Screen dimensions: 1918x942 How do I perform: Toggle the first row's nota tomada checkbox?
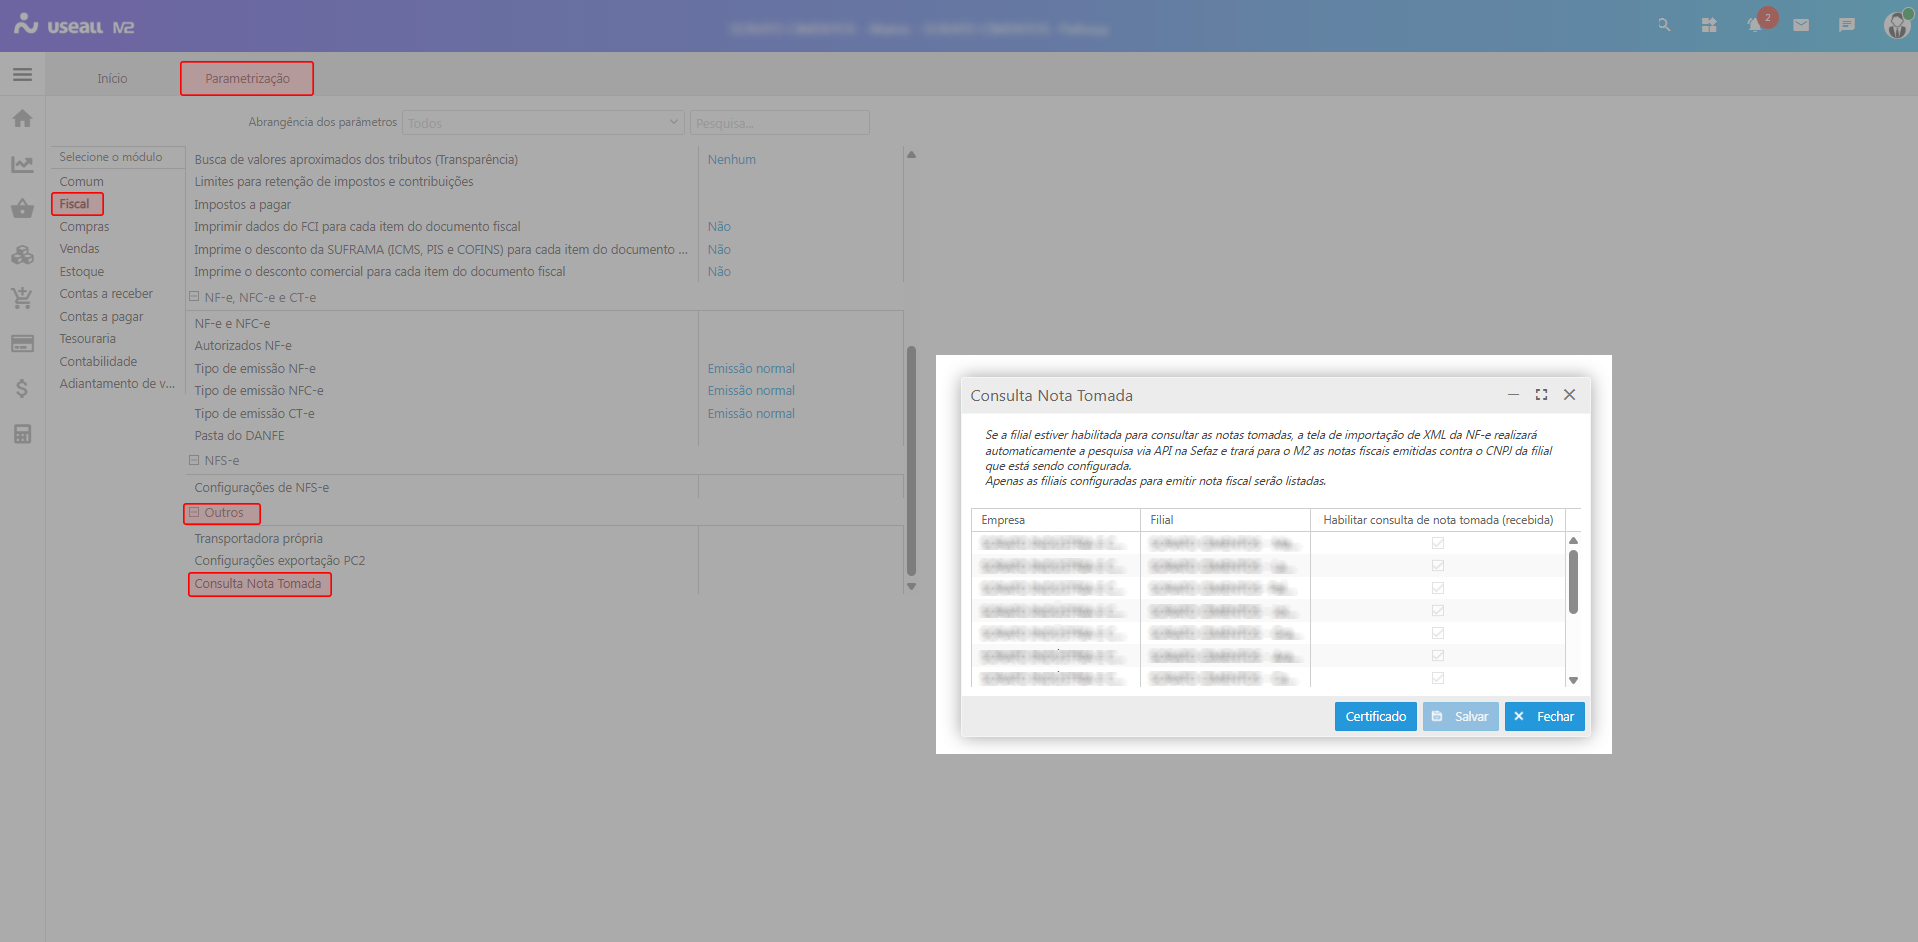(1437, 543)
